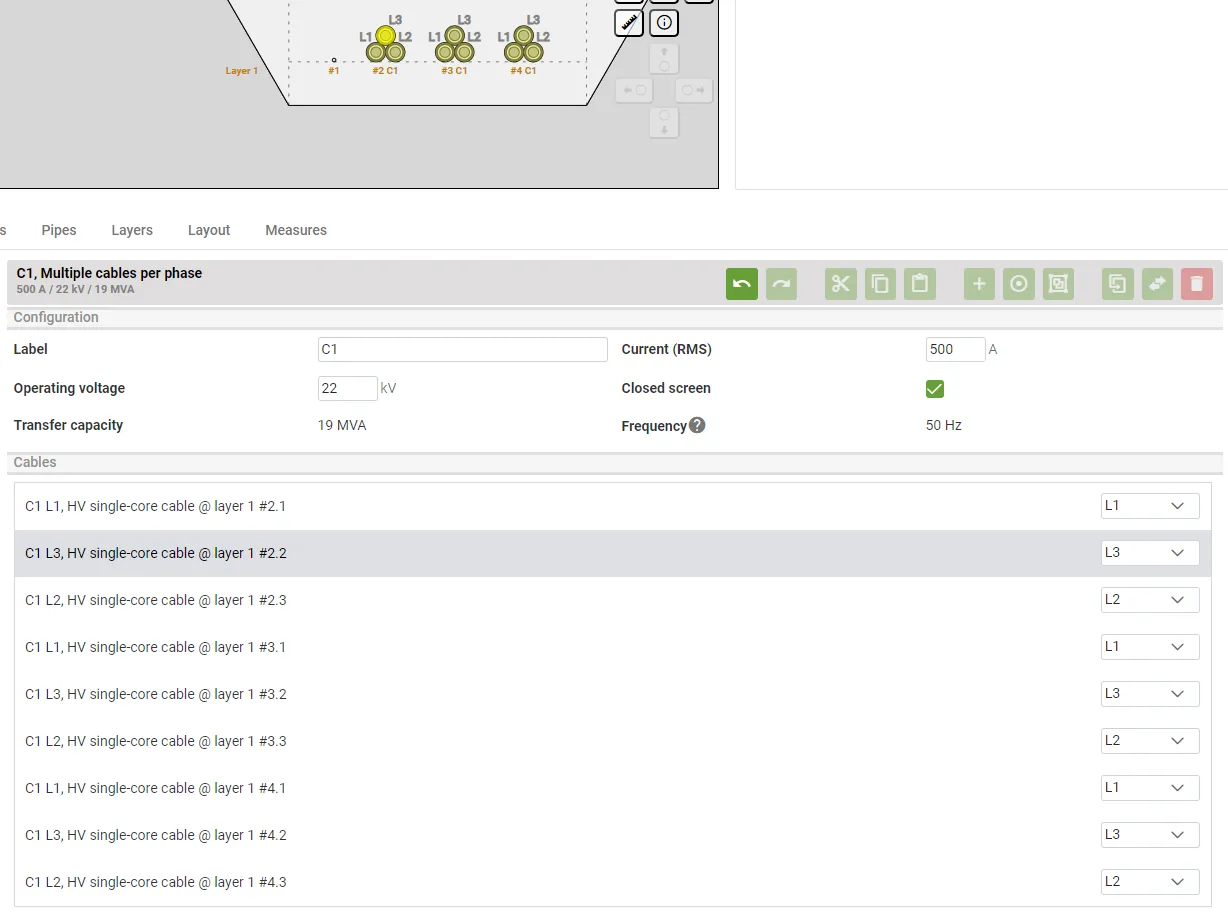Click the redo arrow icon

pyautogui.click(x=781, y=284)
